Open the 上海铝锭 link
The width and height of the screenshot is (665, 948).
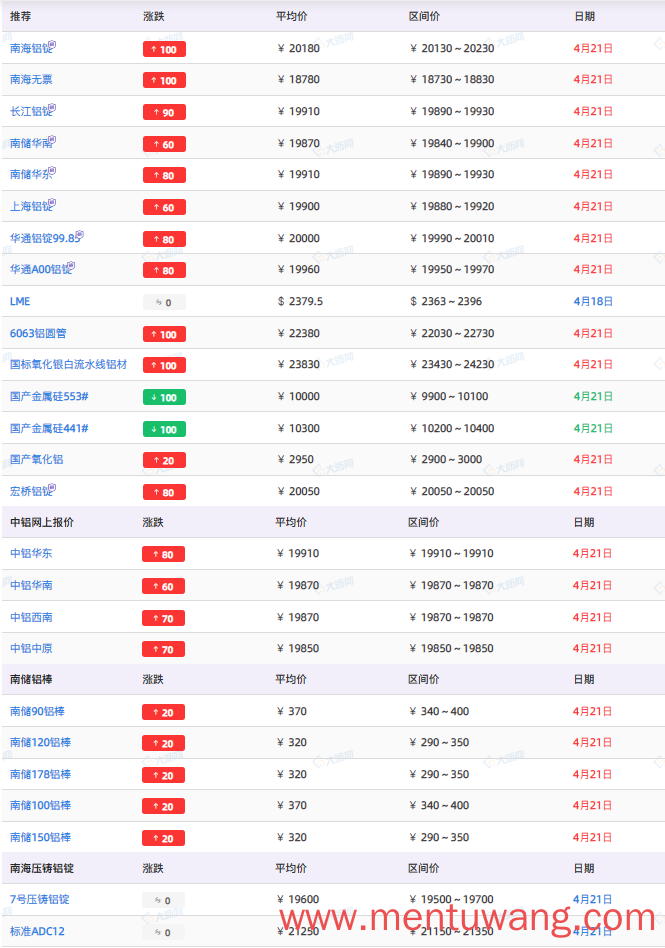point(31,206)
